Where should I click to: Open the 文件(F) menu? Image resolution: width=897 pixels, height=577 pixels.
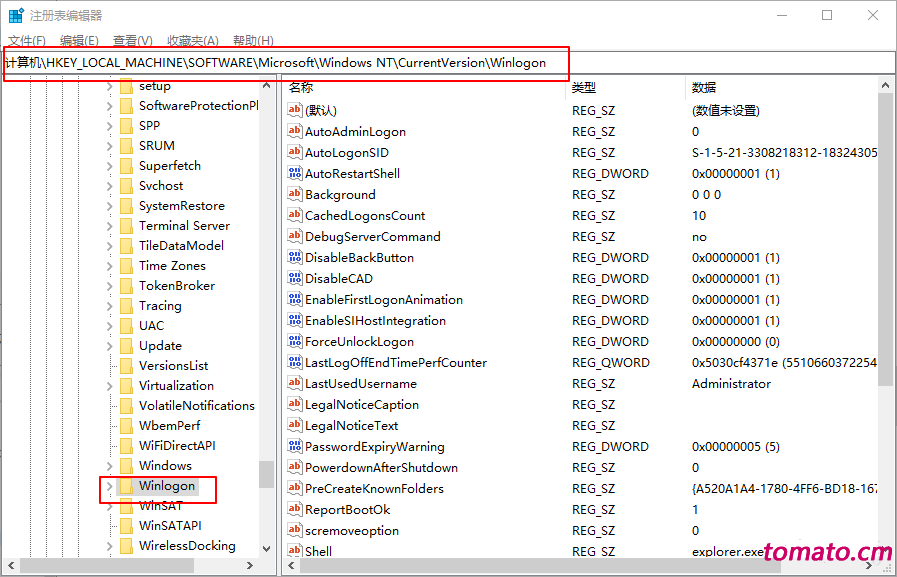27,41
